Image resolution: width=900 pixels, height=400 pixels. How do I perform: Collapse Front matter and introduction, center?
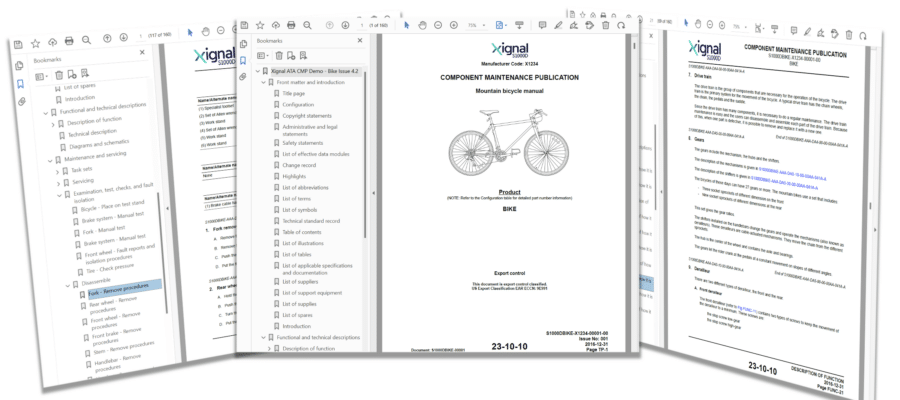pyautogui.click(x=263, y=83)
